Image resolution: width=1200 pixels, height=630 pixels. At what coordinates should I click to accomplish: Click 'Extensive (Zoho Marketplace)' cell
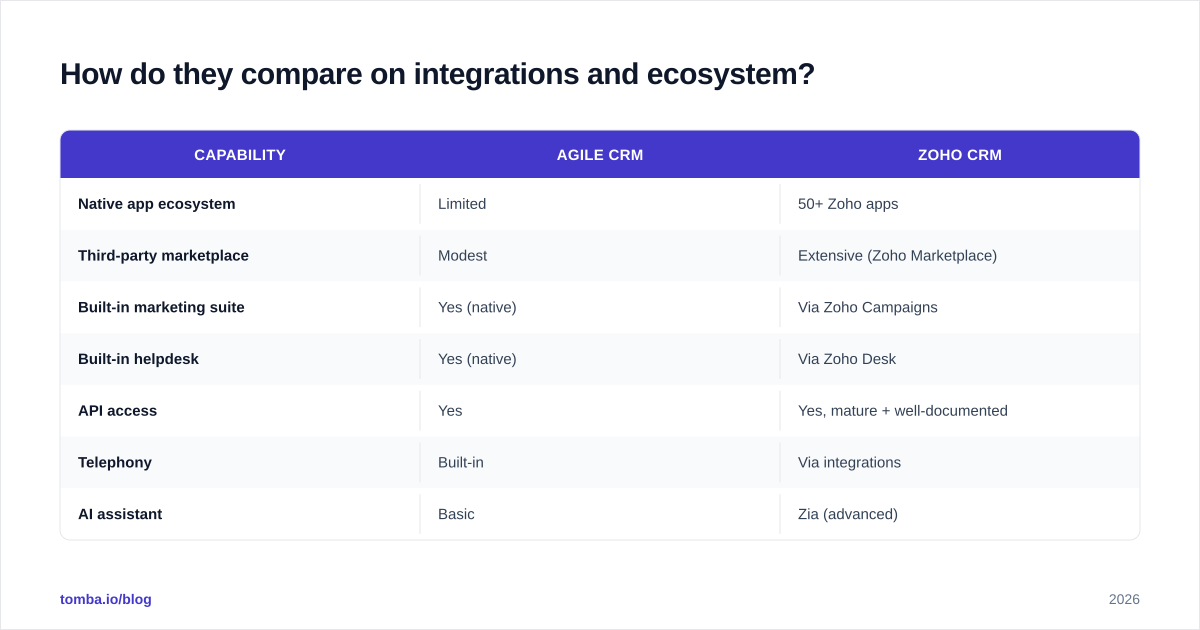[x=897, y=256]
